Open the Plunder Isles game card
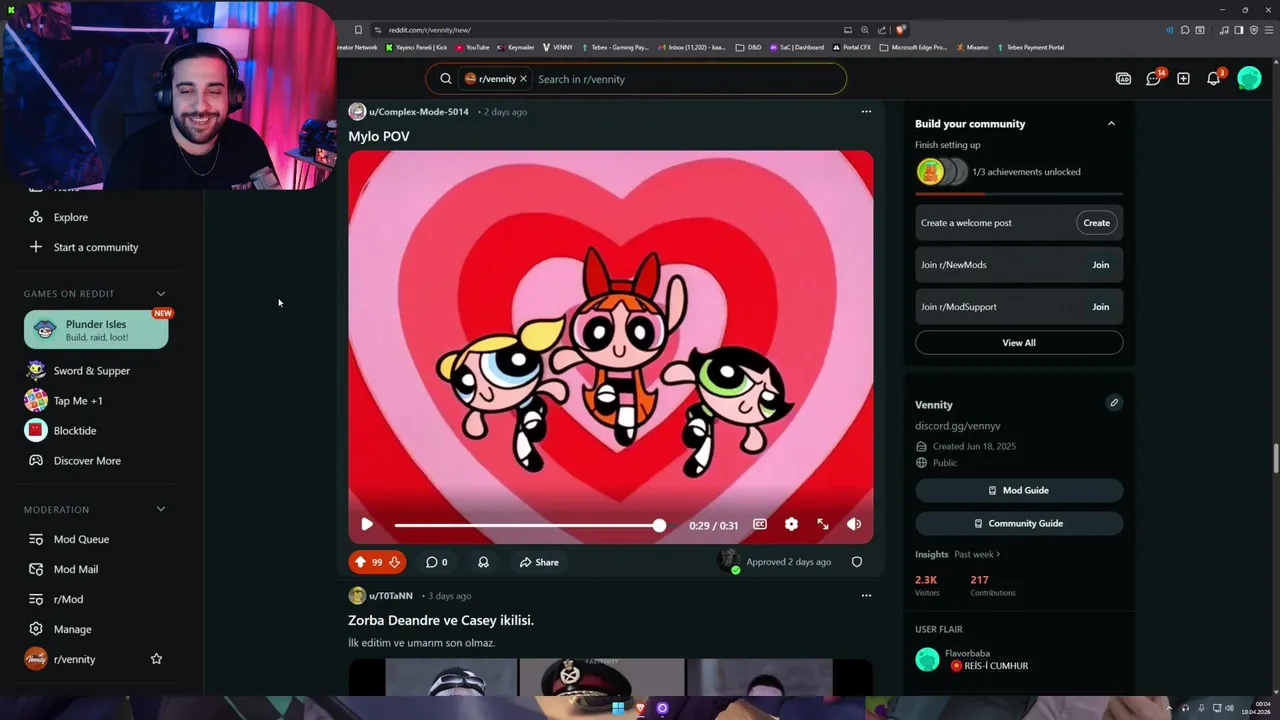This screenshot has width=1280, height=720. click(x=96, y=330)
